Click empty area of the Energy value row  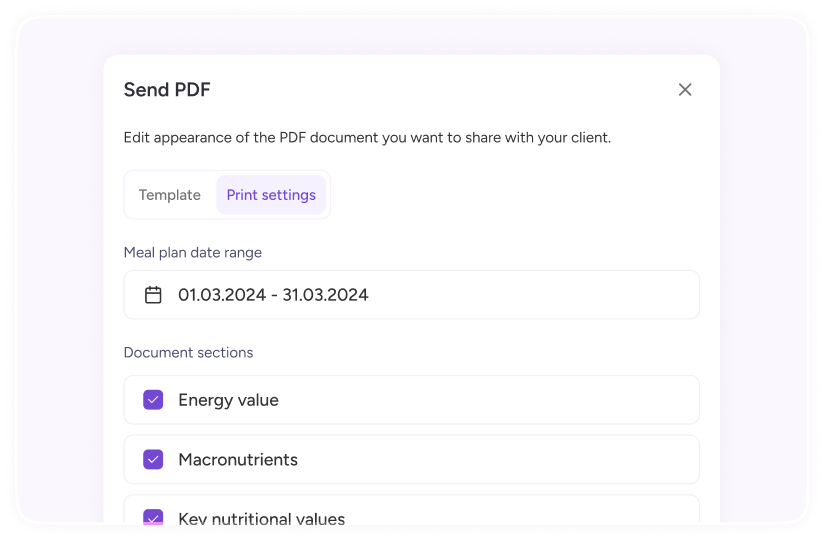point(489,400)
